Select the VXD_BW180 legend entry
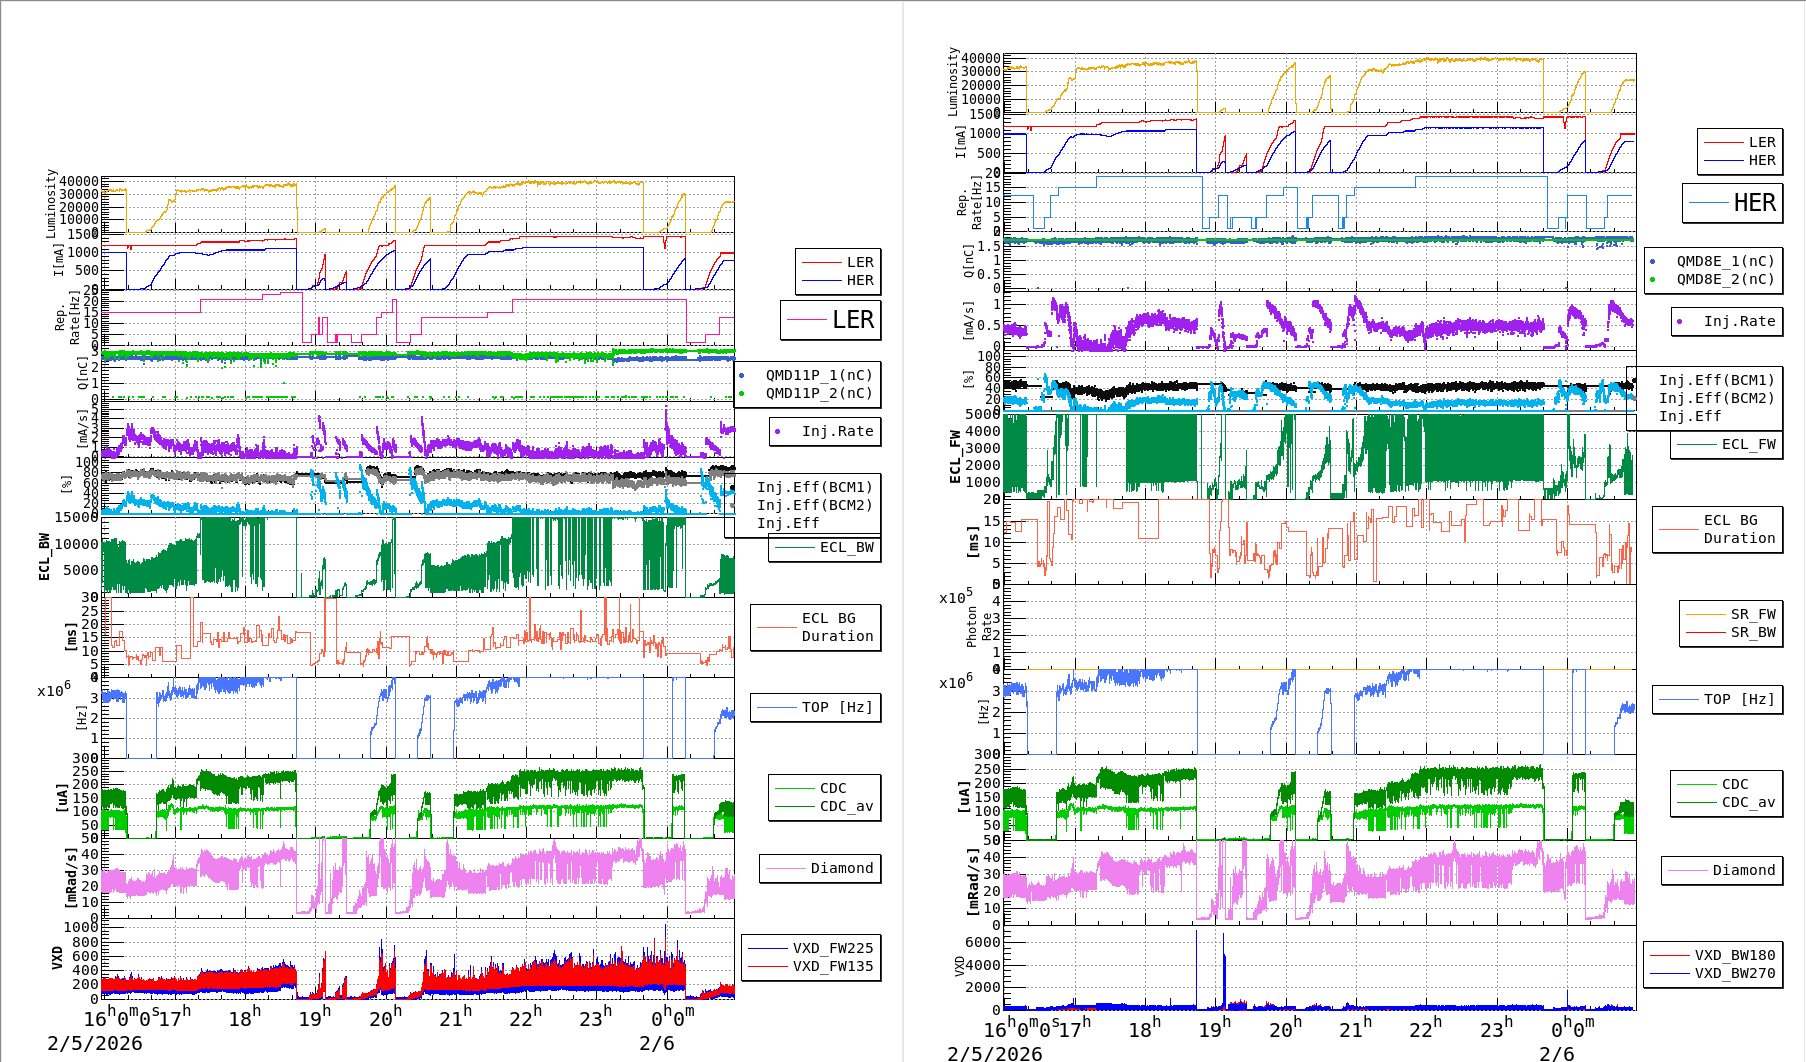 (x=1712, y=955)
